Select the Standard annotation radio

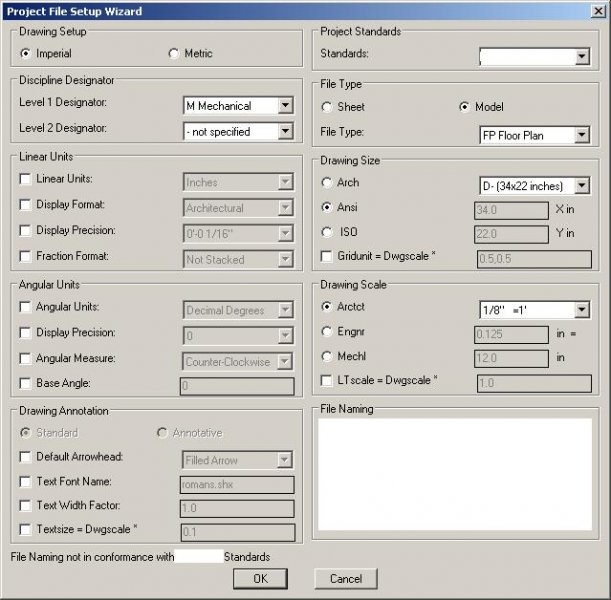click(25, 433)
